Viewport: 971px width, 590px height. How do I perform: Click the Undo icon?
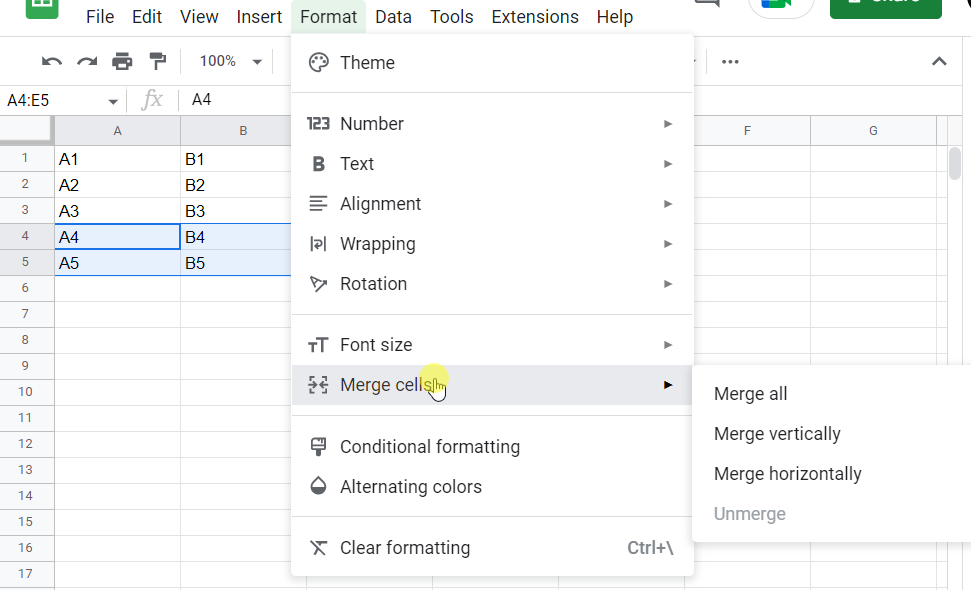point(51,61)
